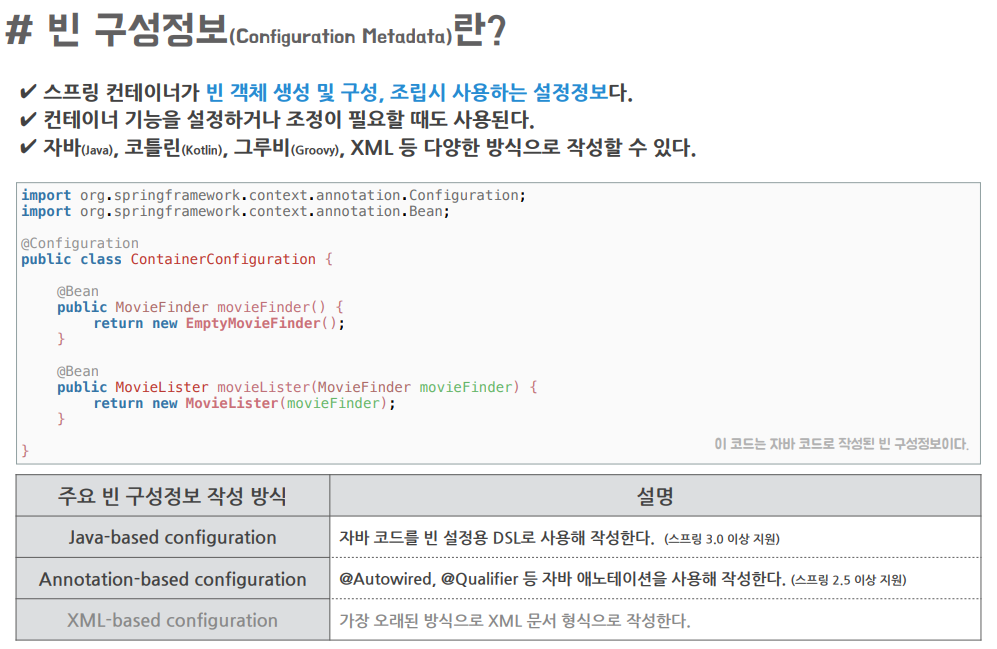Click the '@Bean' annotation above movieLister
This screenshot has width=997, height=649.
click(x=78, y=371)
